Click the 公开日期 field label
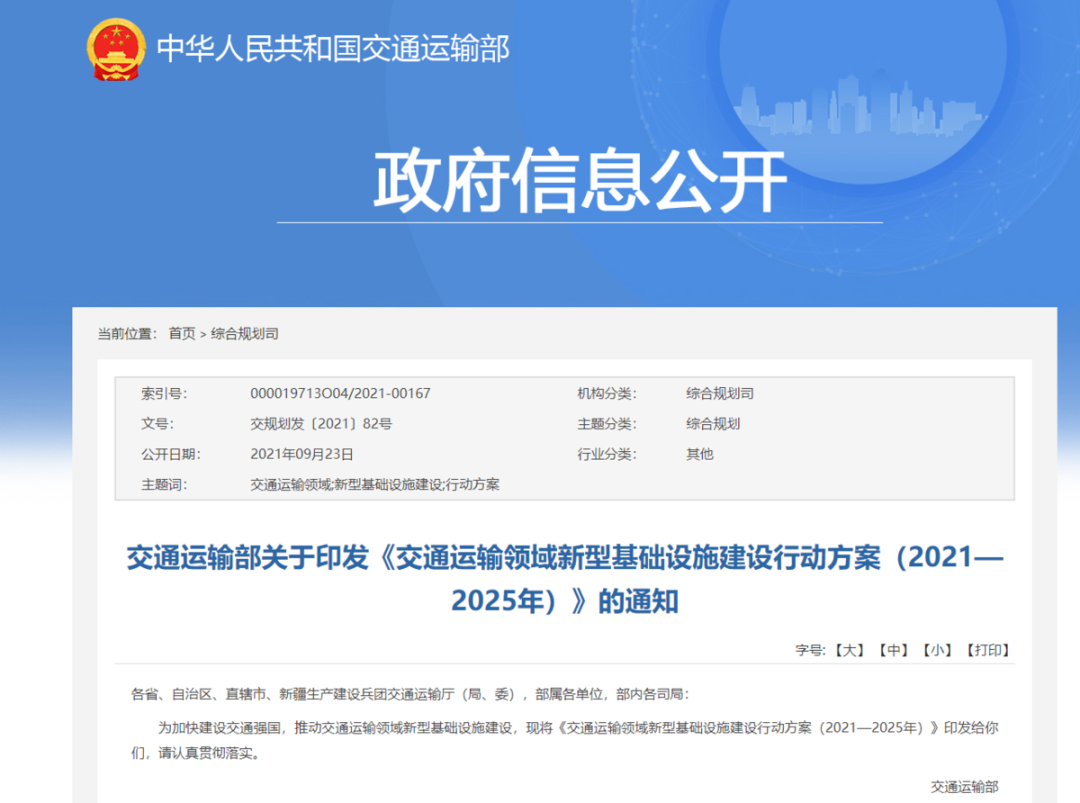The image size is (1080, 803). [171, 454]
